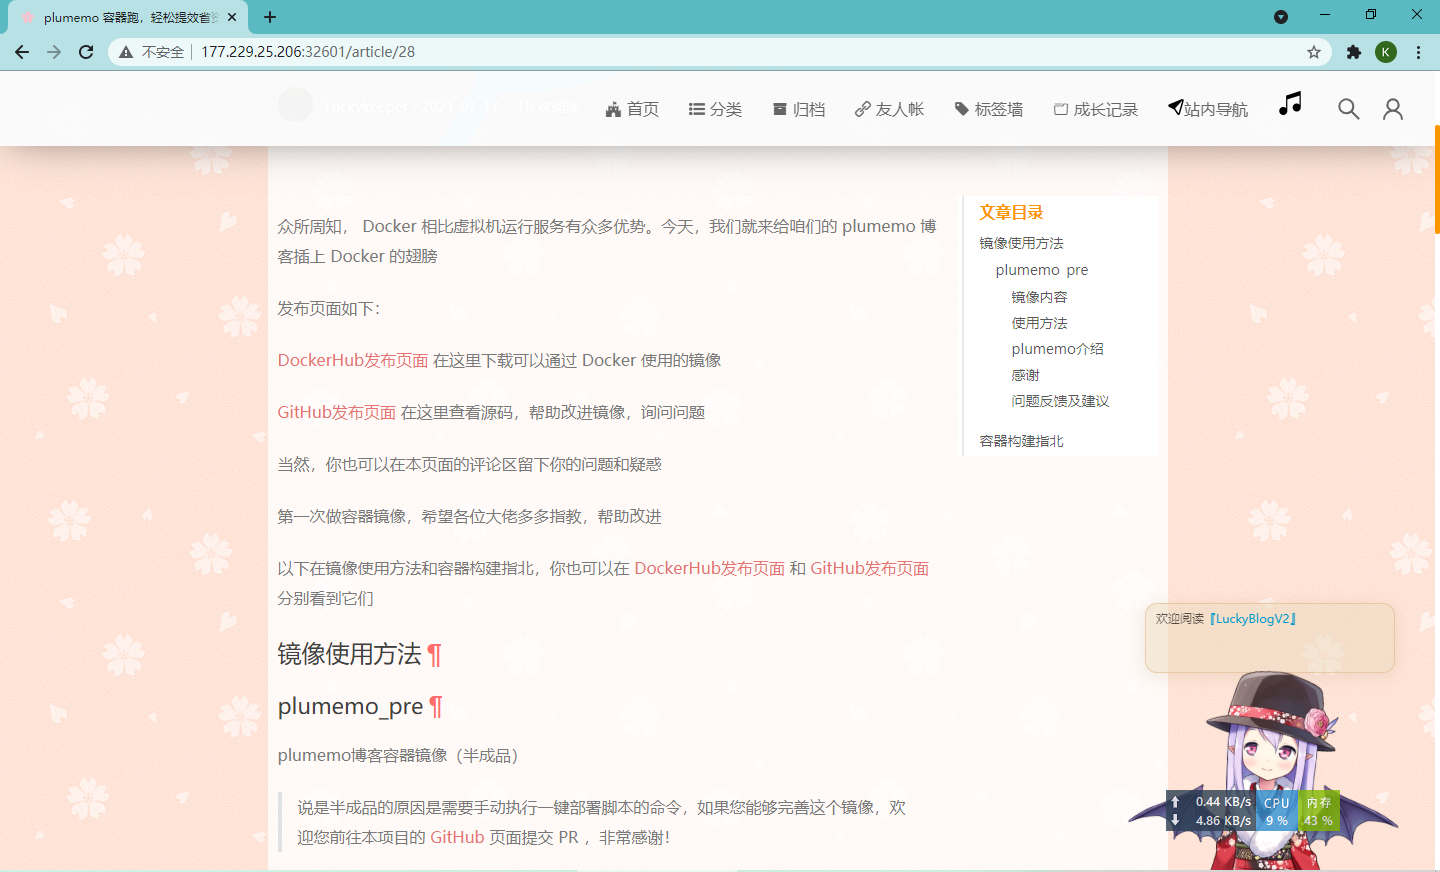
Task: Bookmark this page with the star icon
Action: coord(1314,52)
